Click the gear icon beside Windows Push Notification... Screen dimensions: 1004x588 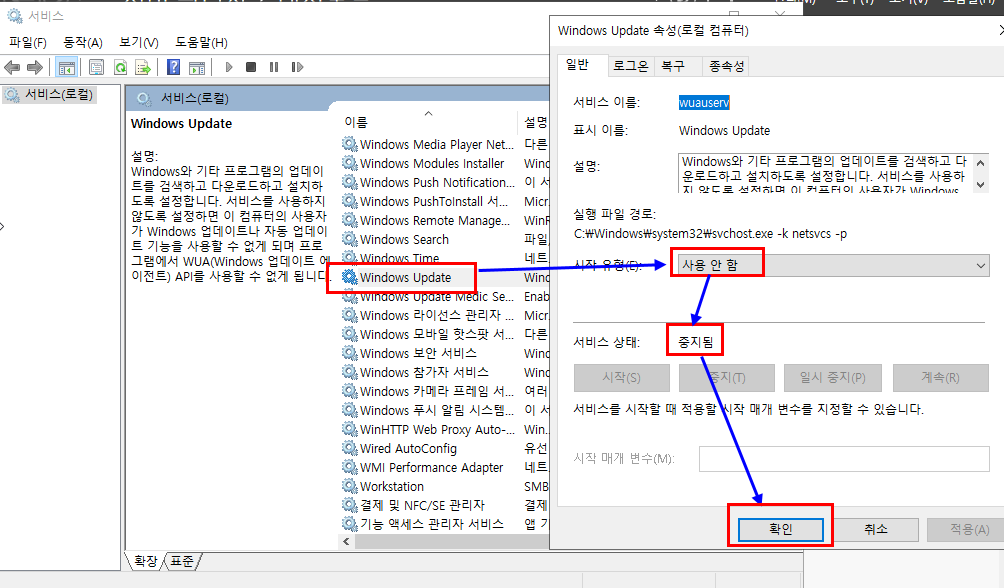[x=350, y=182]
